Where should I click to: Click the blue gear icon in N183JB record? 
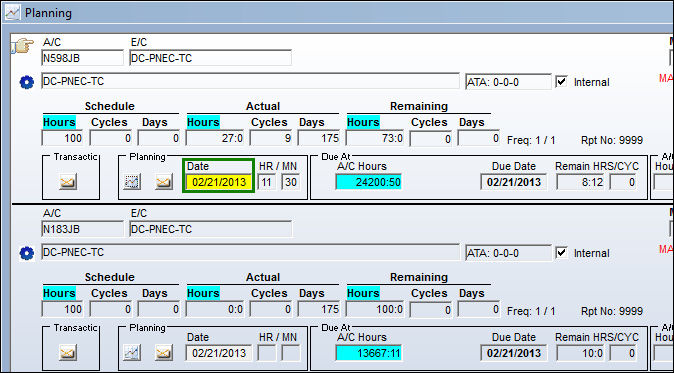[x=27, y=254]
